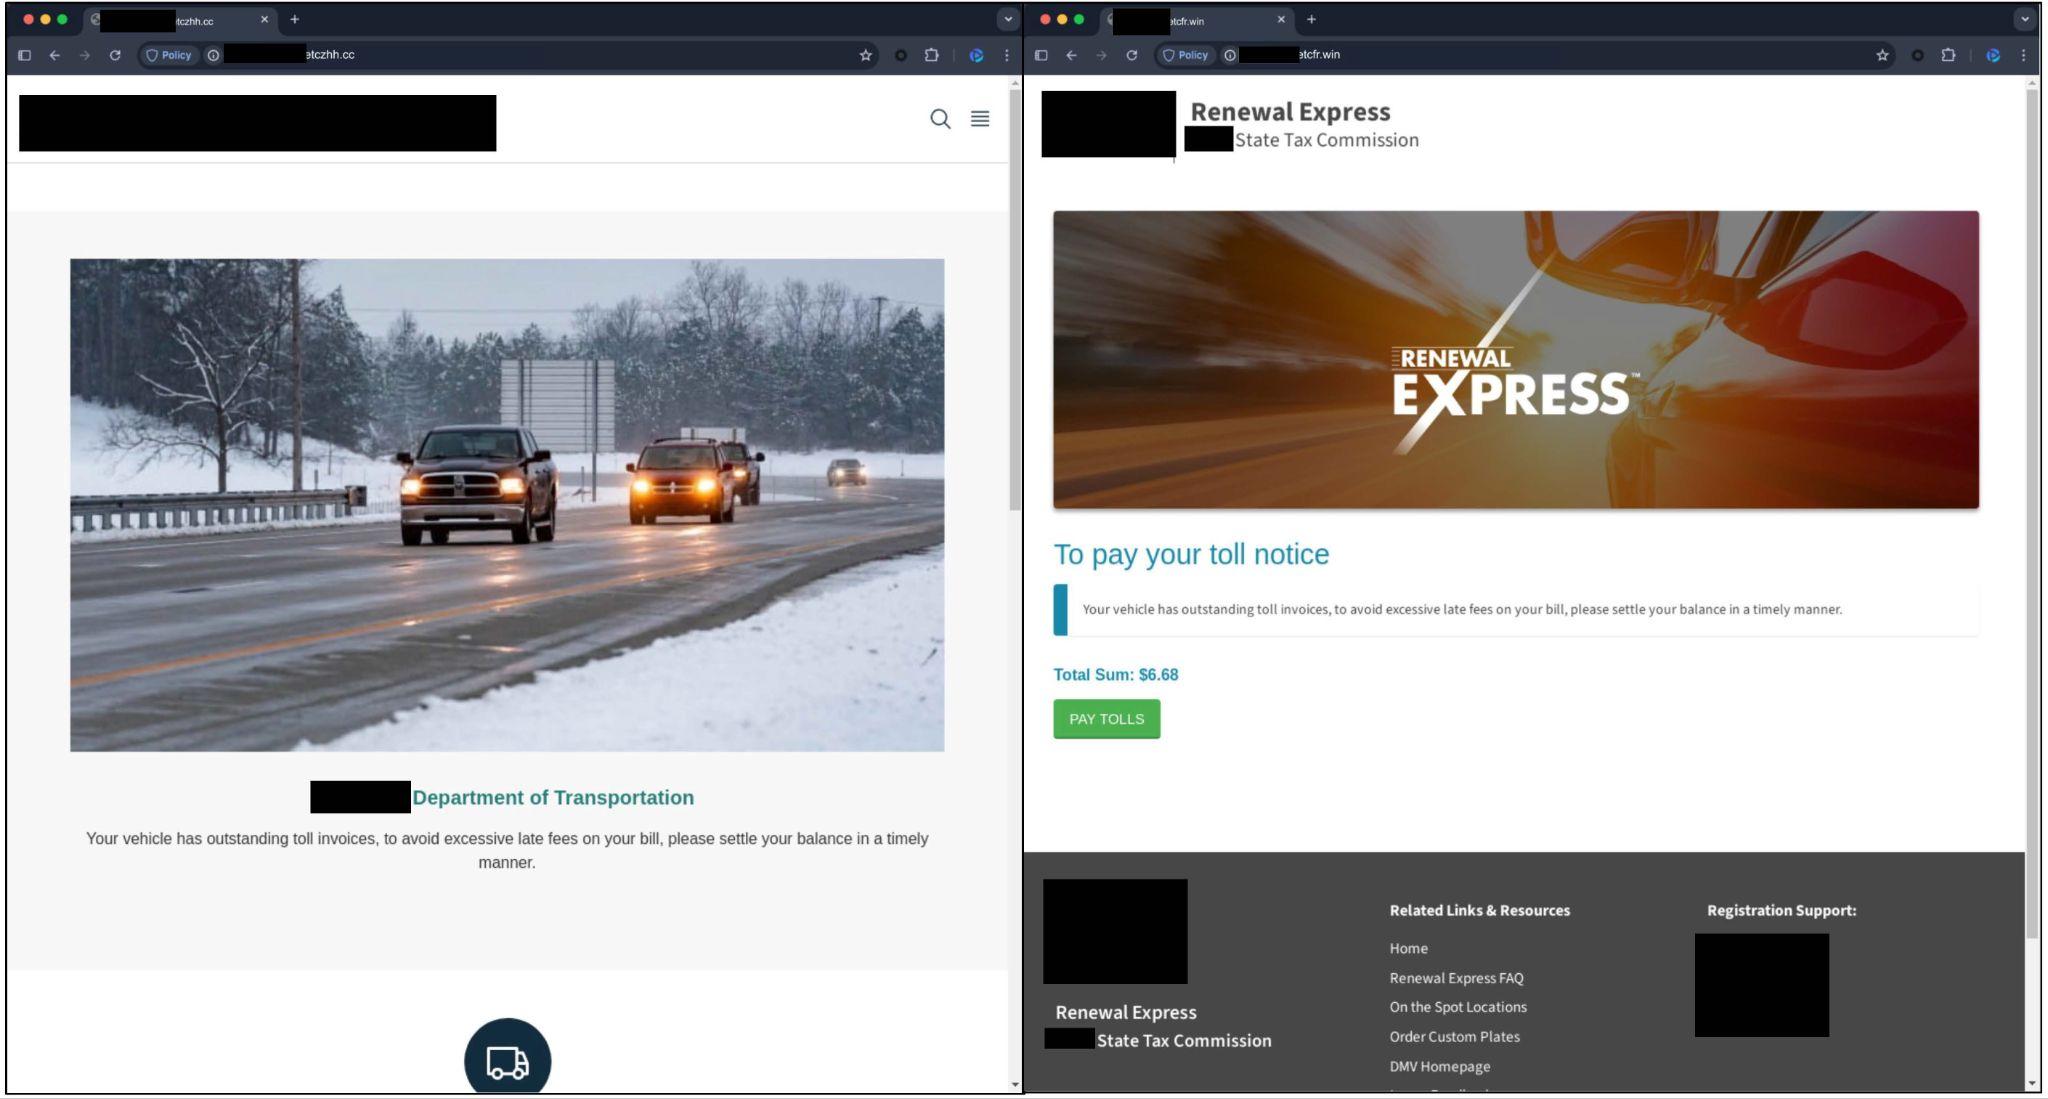Toggle sidebar panel in right browser
This screenshot has width=2048, height=1099.
click(1041, 55)
